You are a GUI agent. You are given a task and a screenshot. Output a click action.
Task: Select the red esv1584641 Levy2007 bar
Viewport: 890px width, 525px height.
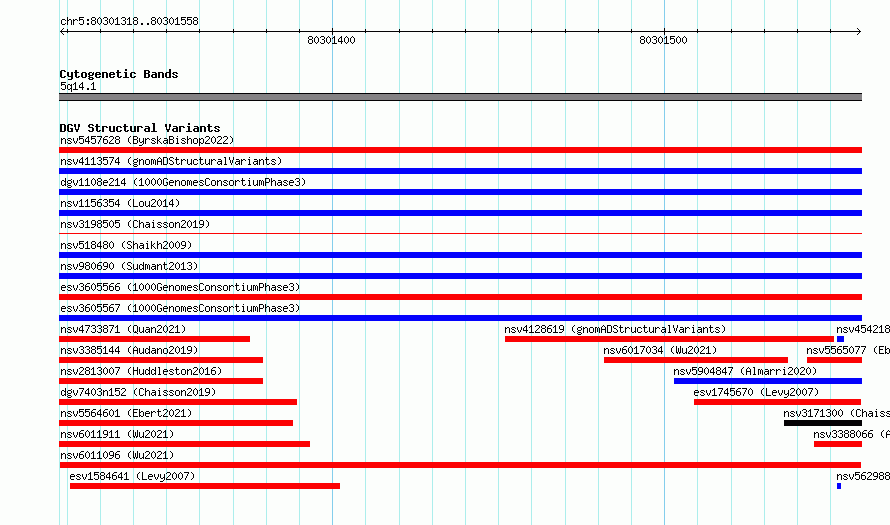click(205, 486)
